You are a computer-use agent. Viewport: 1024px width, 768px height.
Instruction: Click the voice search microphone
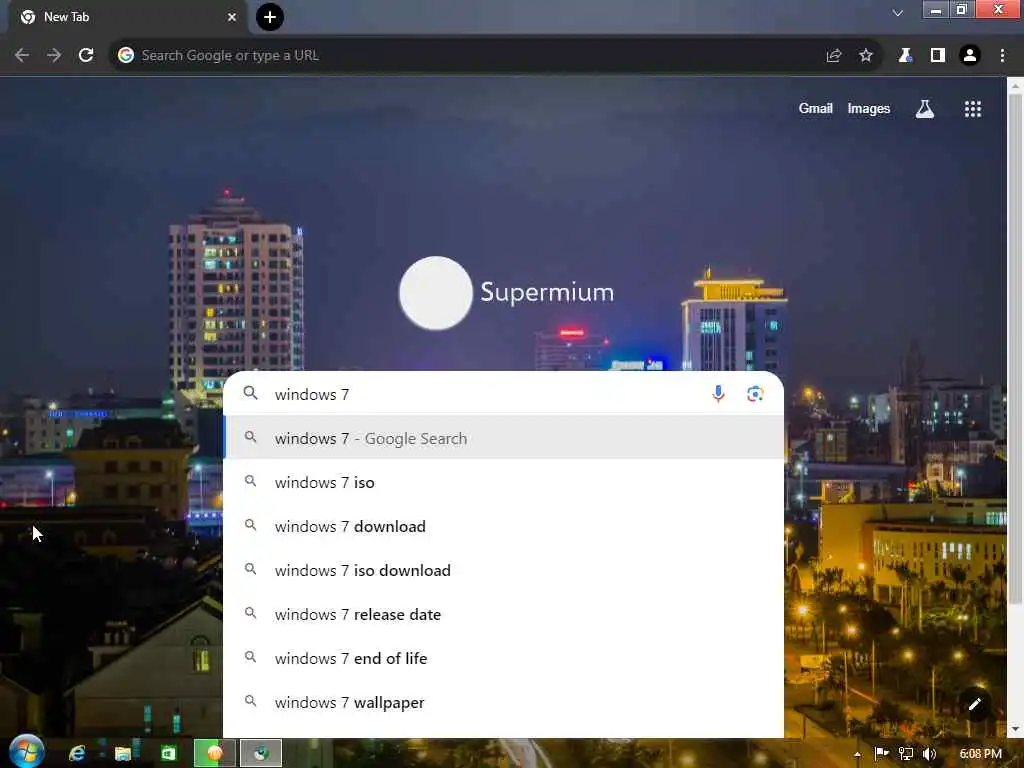pos(718,394)
